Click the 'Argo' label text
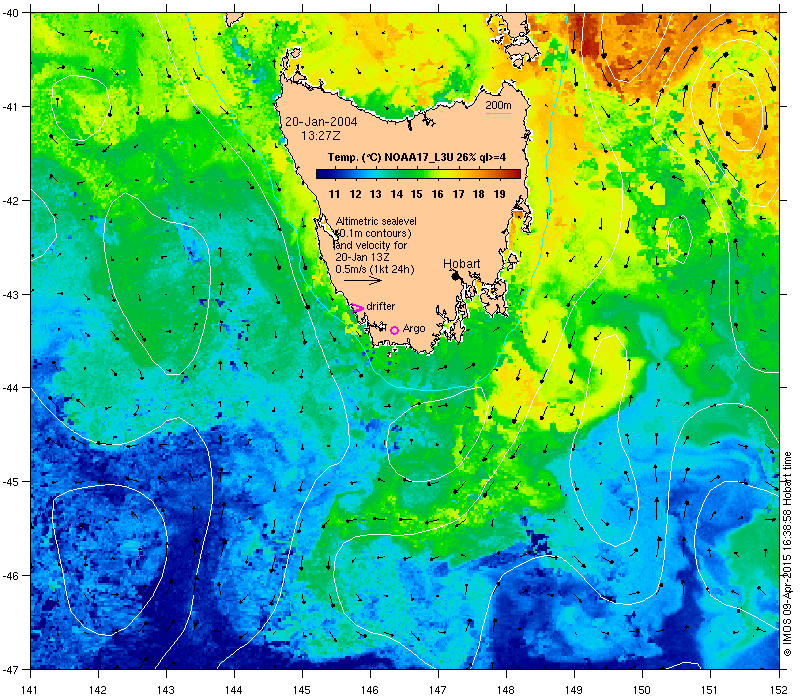The height and width of the screenshot is (700, 800). click(414, 329)
